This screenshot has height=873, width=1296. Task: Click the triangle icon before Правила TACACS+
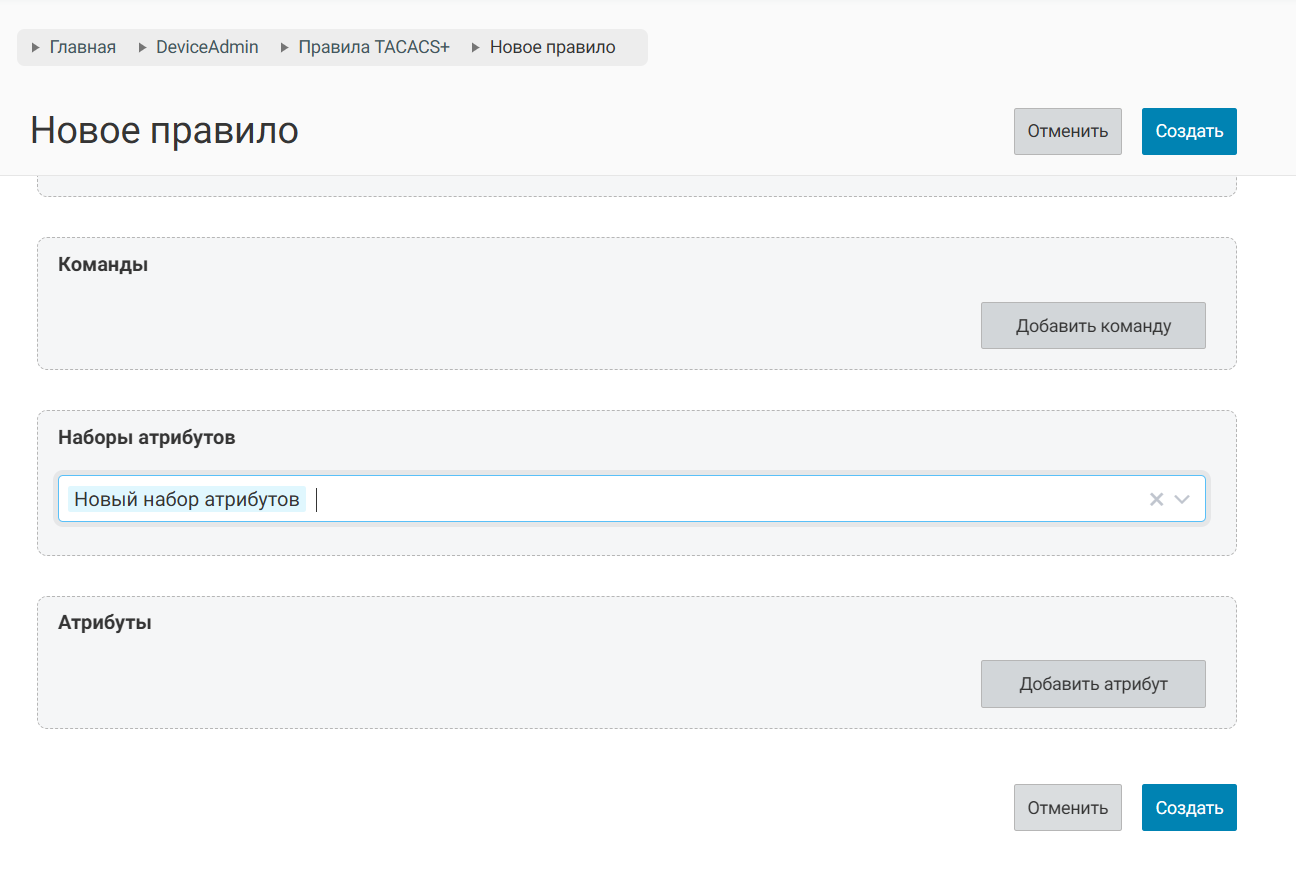[285, 47]
